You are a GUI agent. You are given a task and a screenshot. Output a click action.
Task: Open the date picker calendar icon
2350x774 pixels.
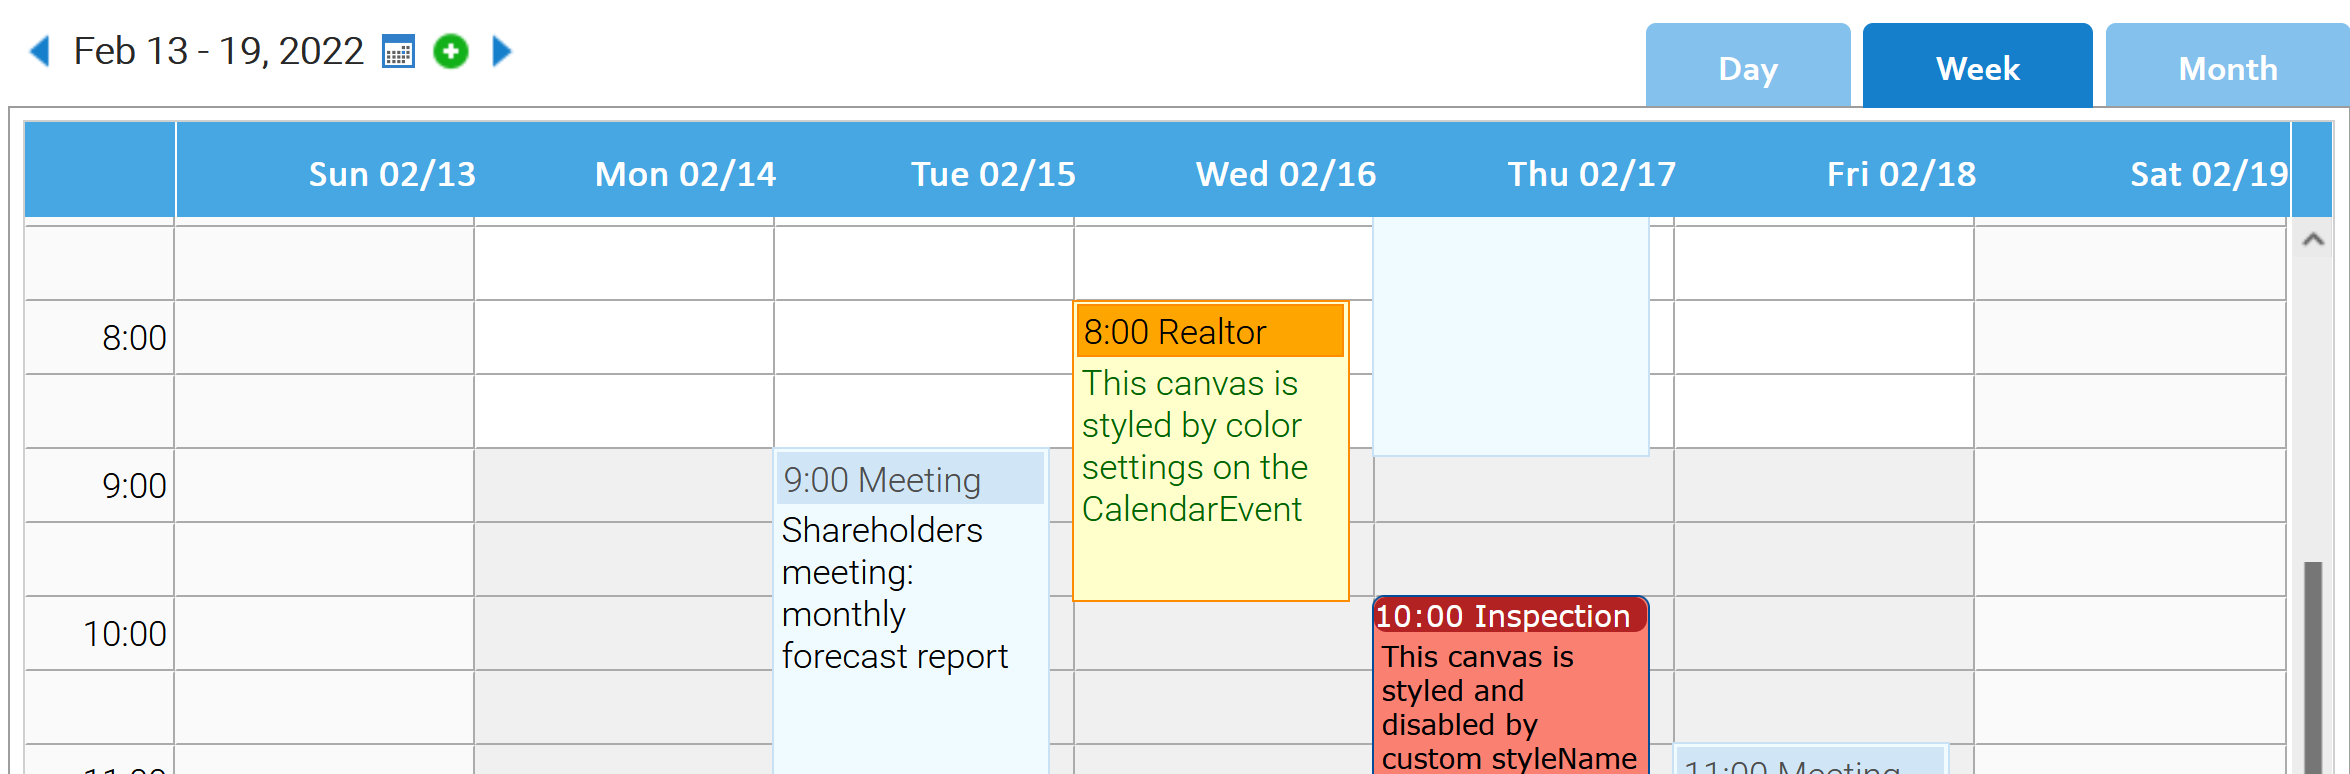pyautogui.click(x=398, y=51)
